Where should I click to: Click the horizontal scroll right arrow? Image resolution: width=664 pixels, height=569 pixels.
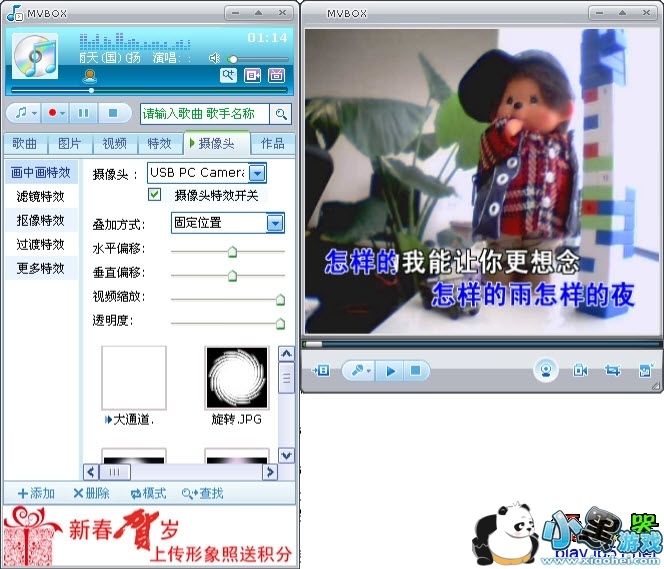[270, 472]
